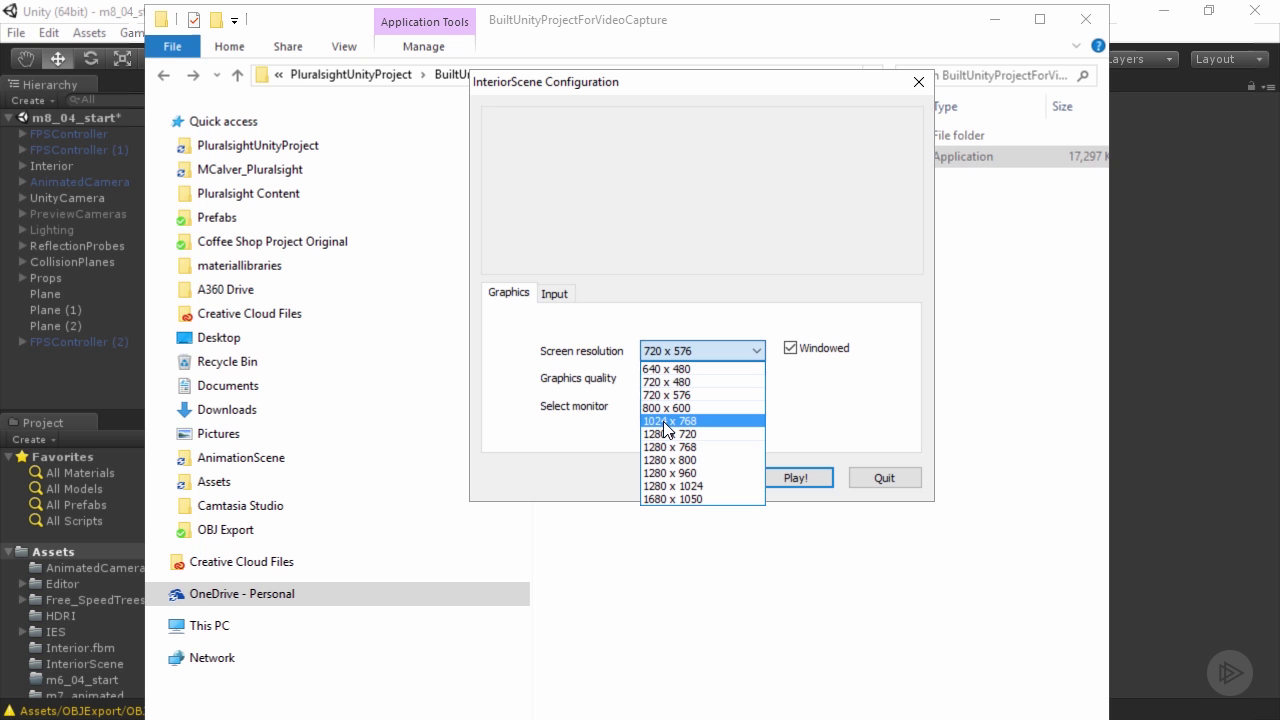Screen dimensions: 1280x720
Task: Click the Size column header
Action: click(1062, 106)
